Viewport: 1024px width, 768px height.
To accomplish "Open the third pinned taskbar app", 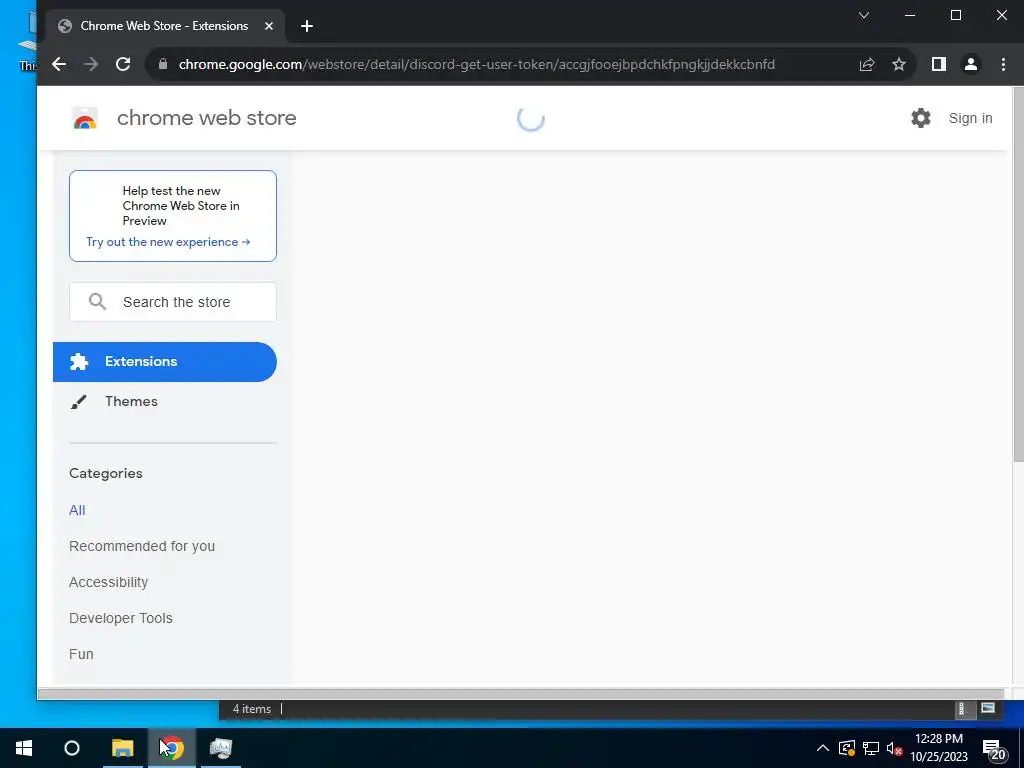I will [221, 748].
